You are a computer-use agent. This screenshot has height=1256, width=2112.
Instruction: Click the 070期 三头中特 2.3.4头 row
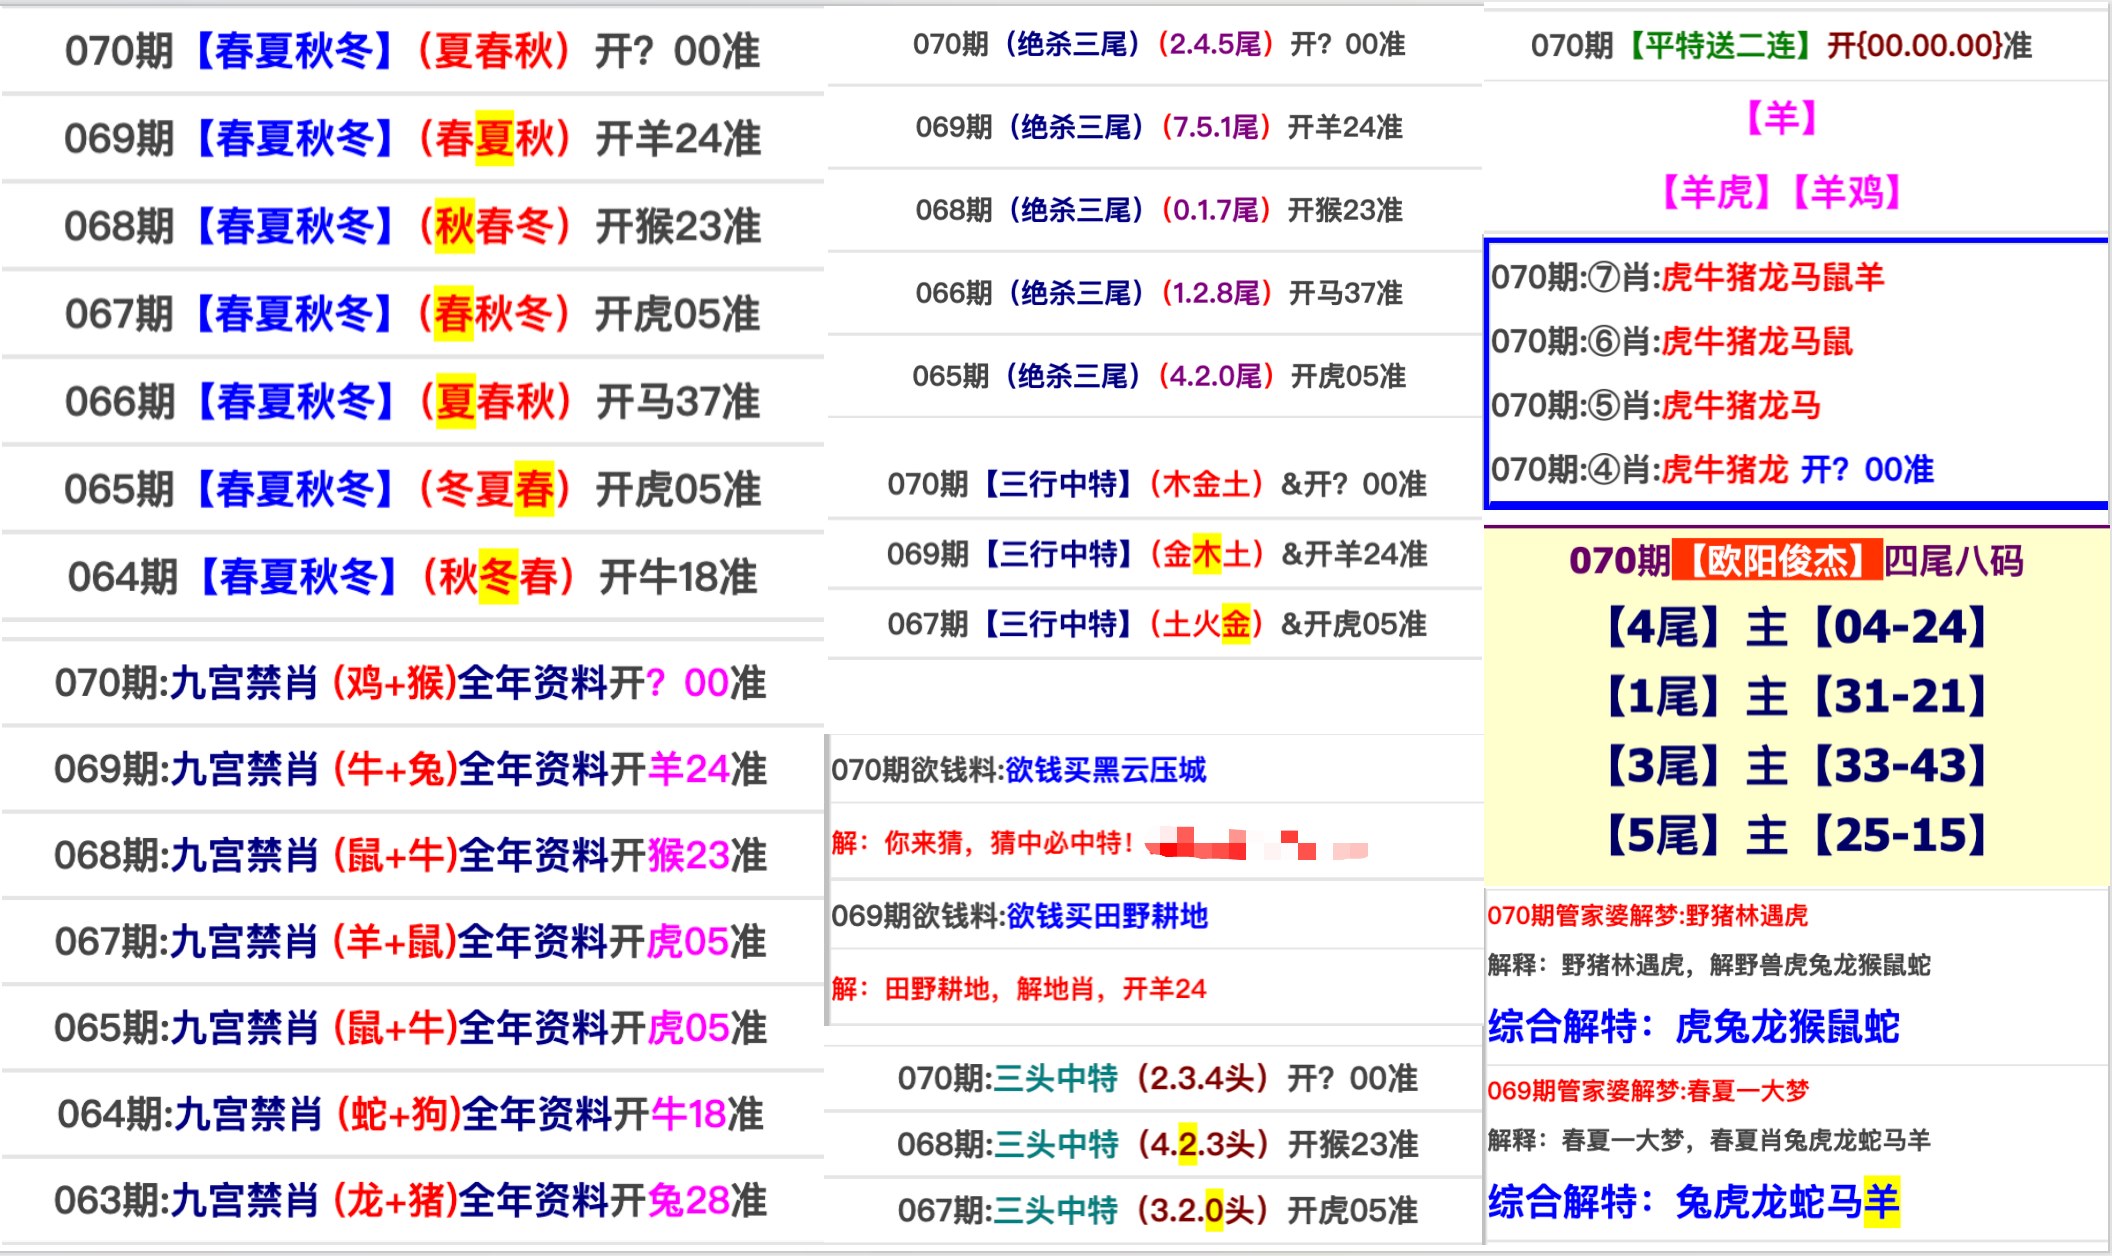tap(1156, 1078)
